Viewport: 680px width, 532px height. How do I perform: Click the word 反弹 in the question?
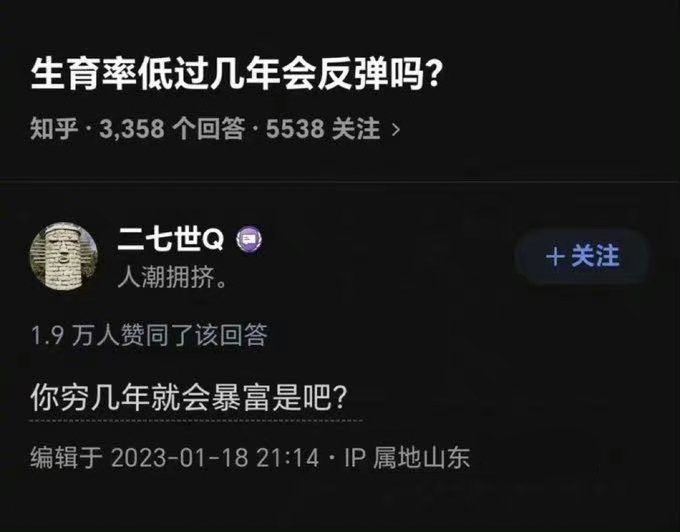coord(353,74)
